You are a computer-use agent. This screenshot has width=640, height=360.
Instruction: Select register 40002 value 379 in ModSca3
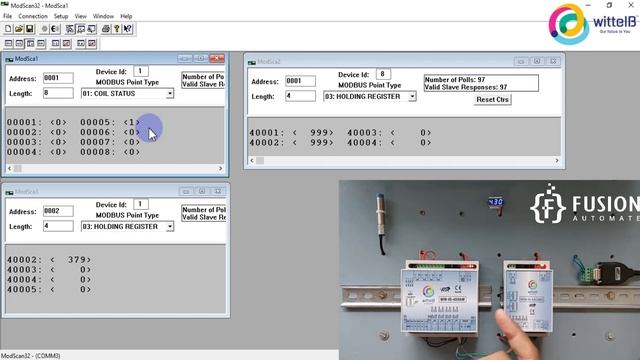coord(71,260)
